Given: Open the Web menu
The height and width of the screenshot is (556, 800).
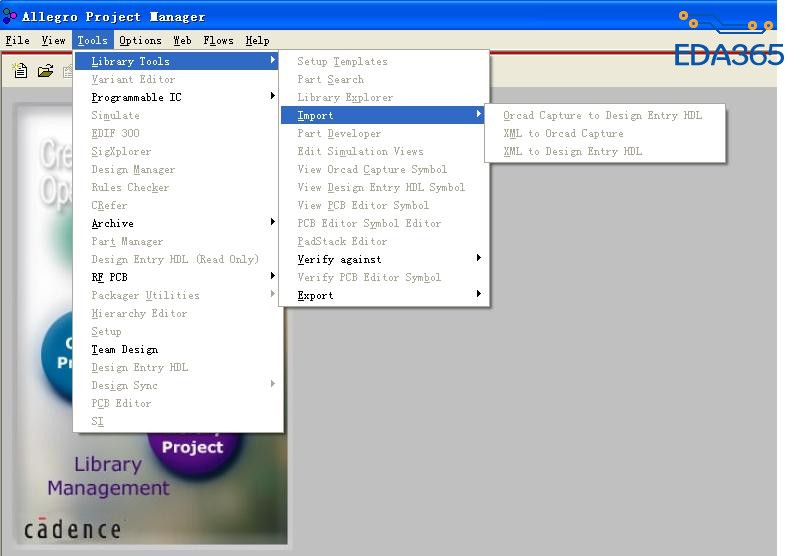Looking at the screenshot, I should 182,40.
